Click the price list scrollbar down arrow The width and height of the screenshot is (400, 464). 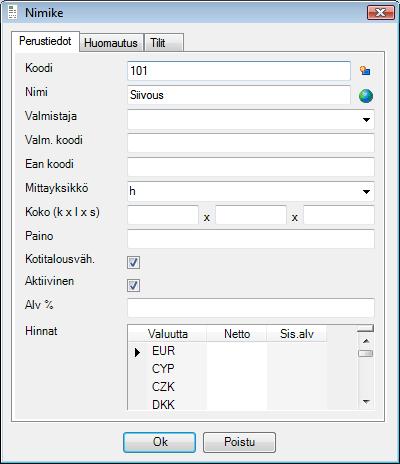coord(366,402)
